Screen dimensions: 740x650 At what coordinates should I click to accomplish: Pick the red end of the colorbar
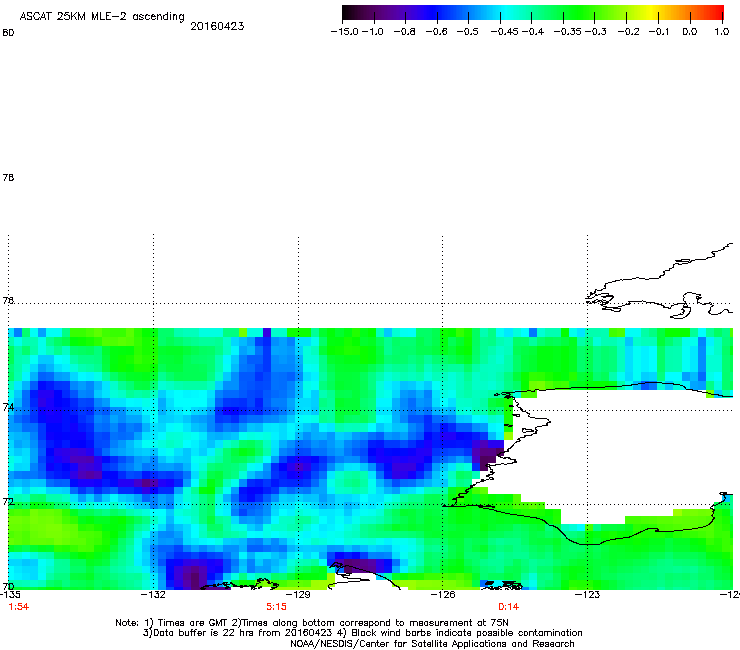pyautogui.click(x=715, y=13)
